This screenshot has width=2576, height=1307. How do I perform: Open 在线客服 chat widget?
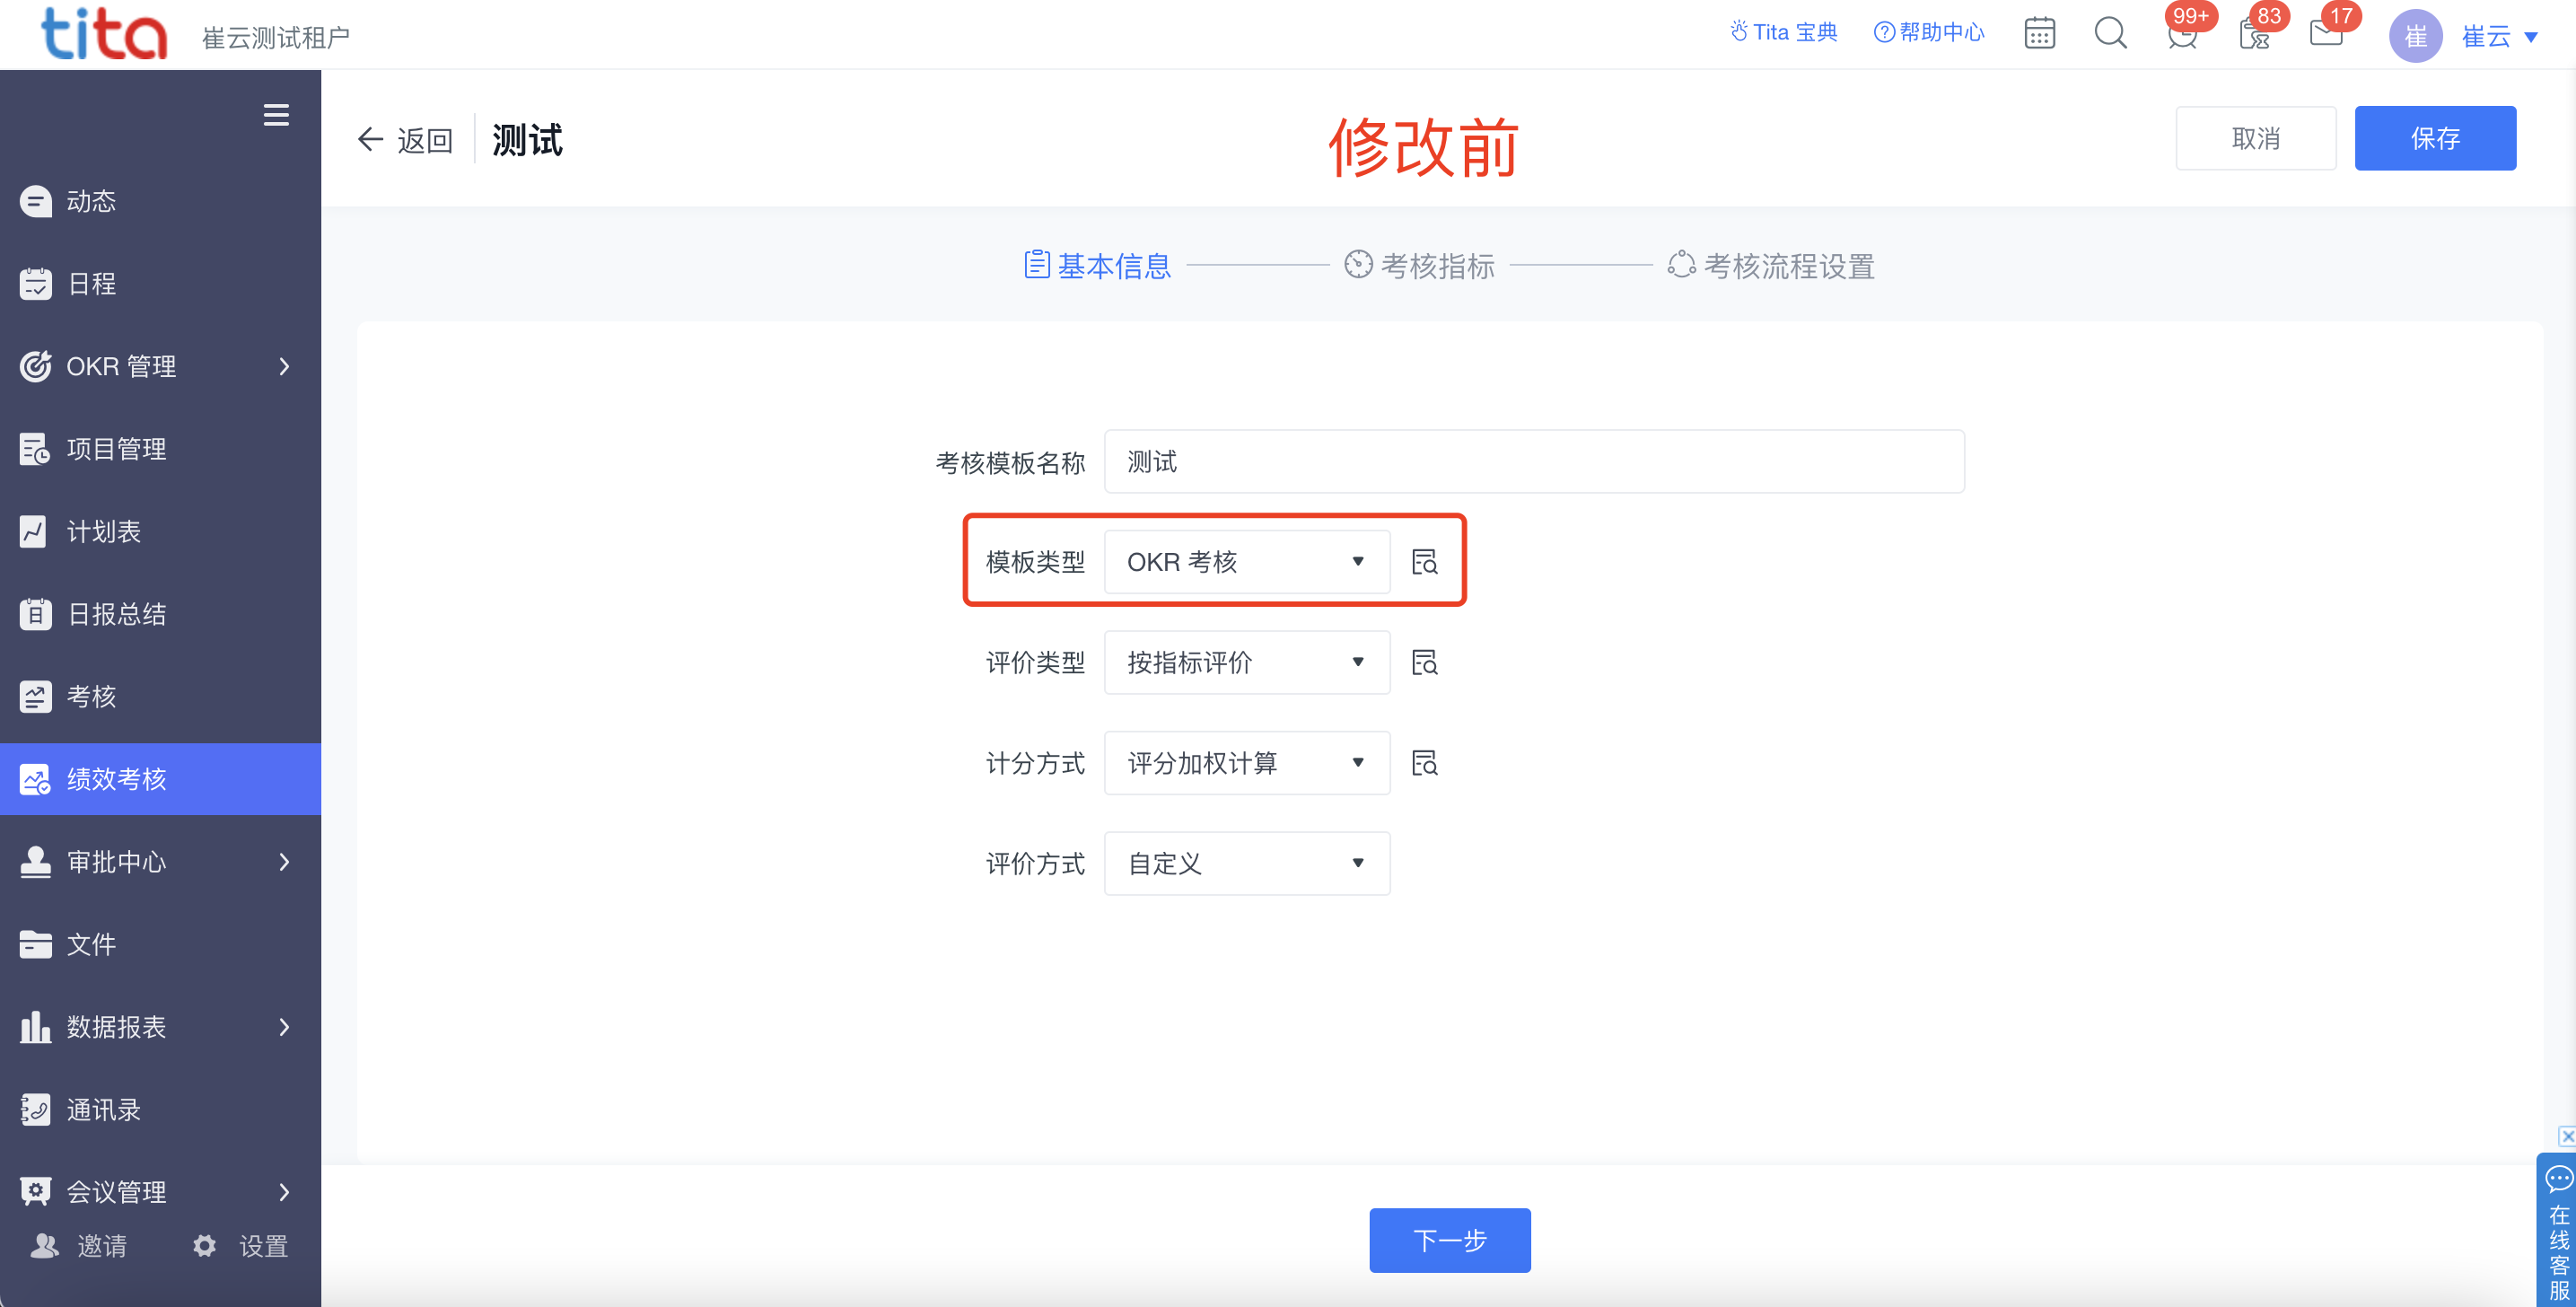pyautogui.click(x=2558, y=1230)
